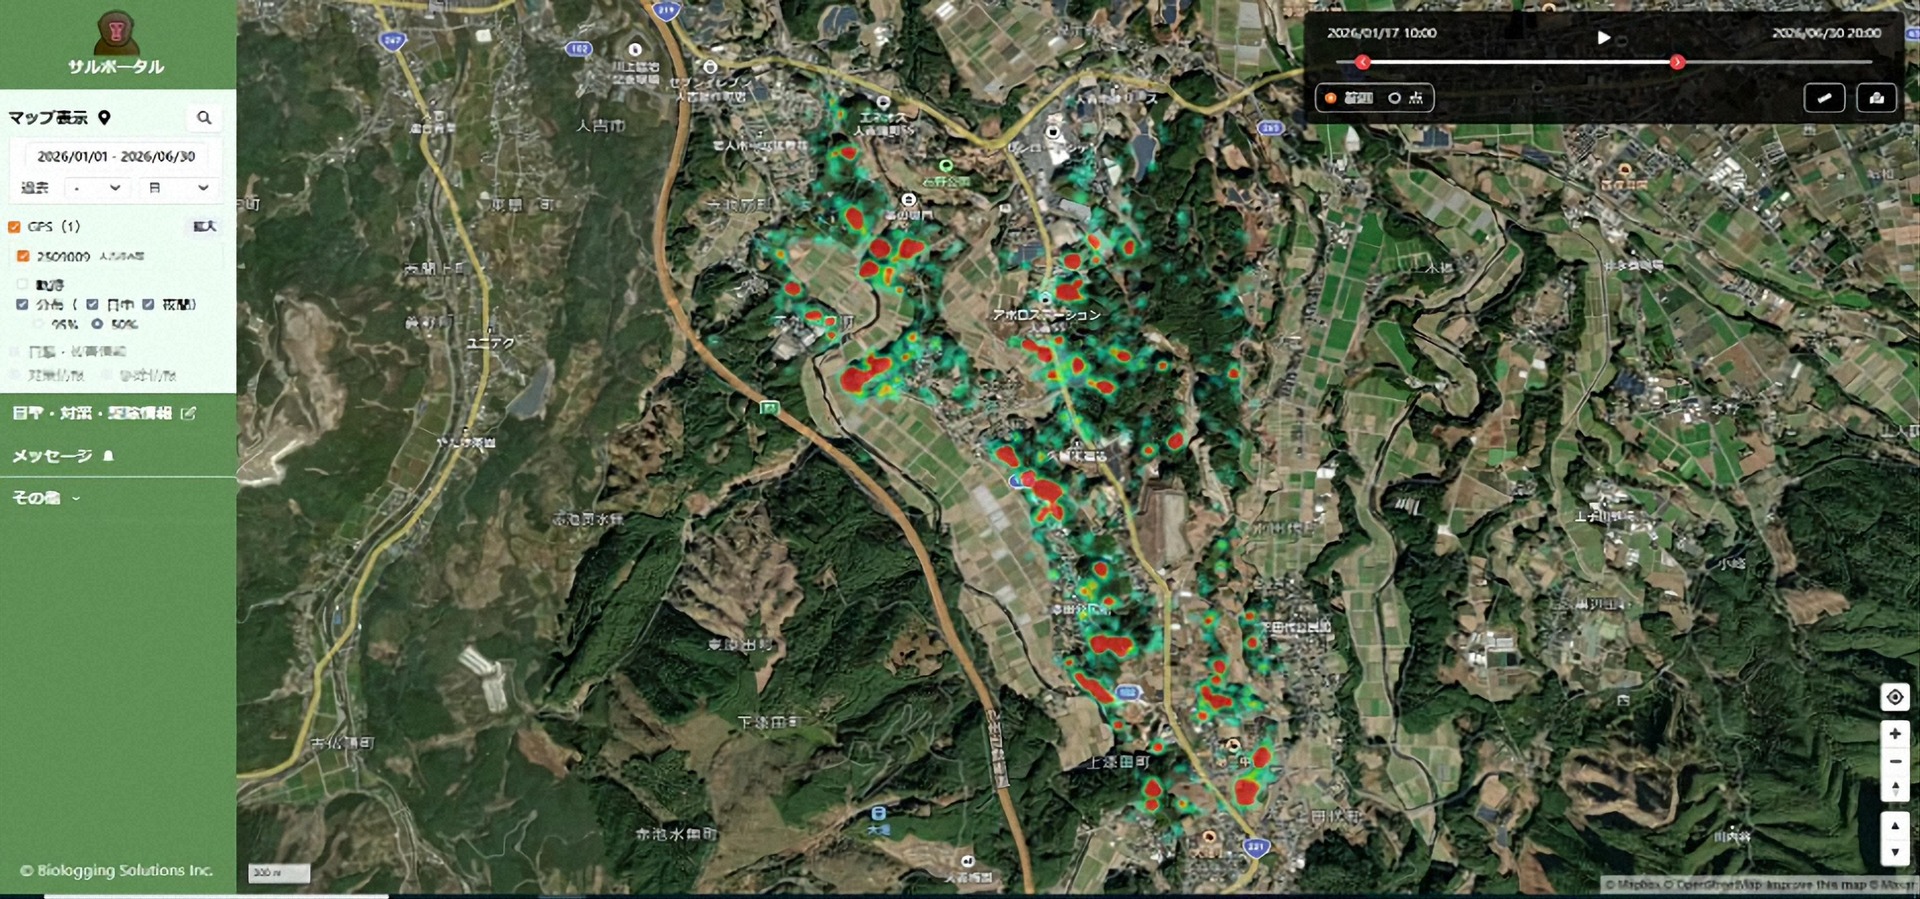Click the date range field 2026/01/01 - 2026/06/30

[x=116, y=156]
